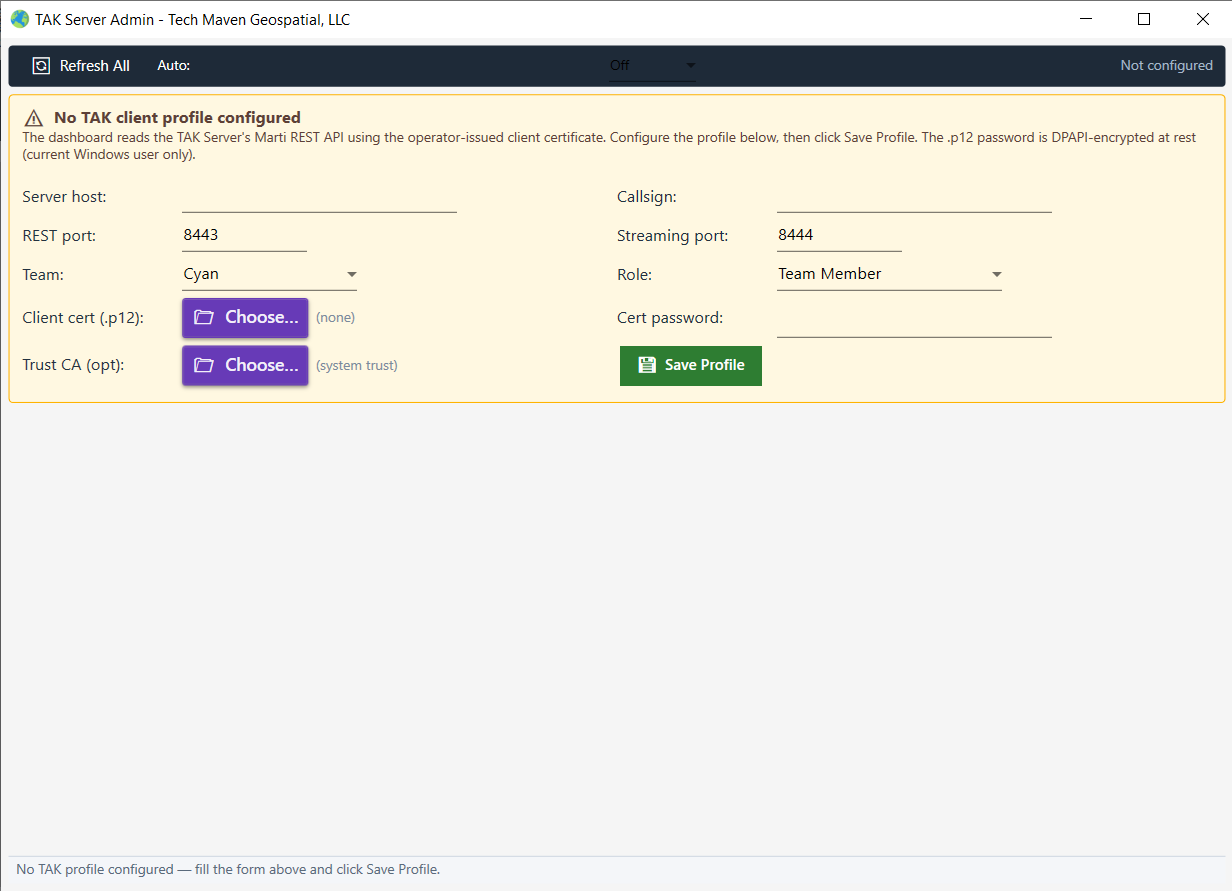1232x891 pixels.
Task: Click the Streaming port field showing 8444
Action: 839,236
